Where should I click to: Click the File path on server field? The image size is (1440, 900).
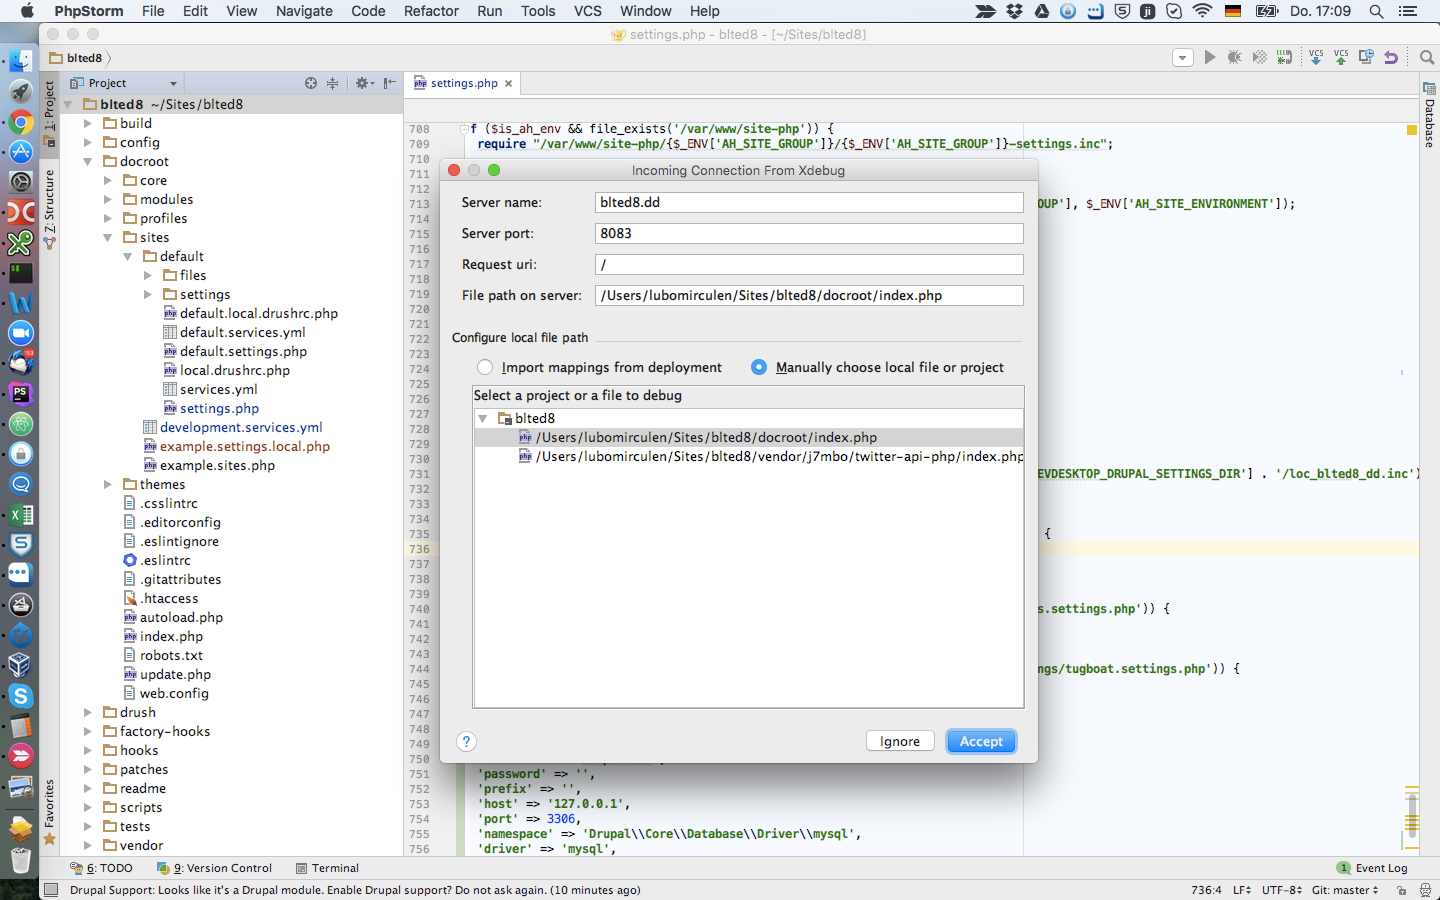point(809,295)
